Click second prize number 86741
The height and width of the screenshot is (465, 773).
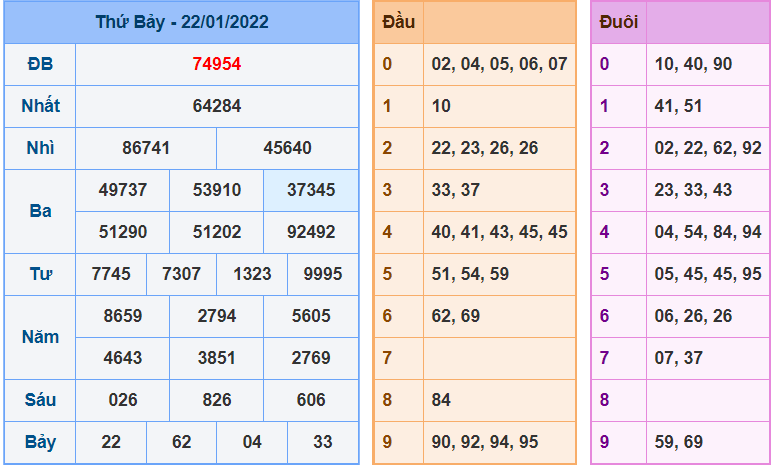(146, 148)
